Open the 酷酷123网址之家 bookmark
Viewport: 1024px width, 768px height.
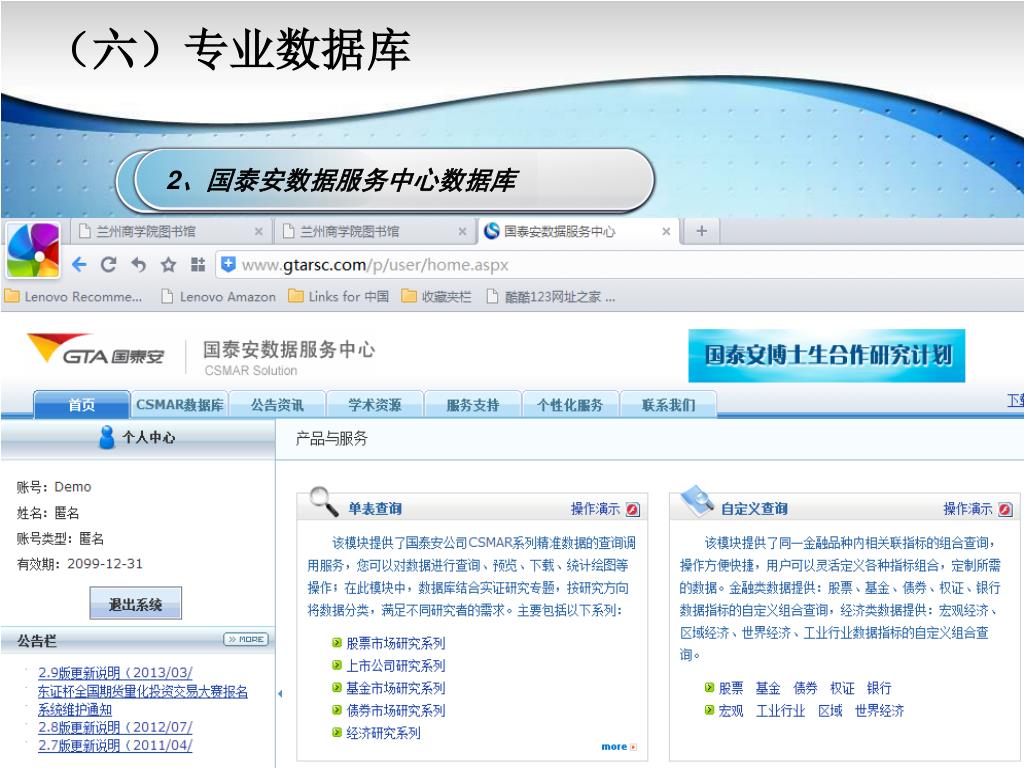(x=551, y=297)
